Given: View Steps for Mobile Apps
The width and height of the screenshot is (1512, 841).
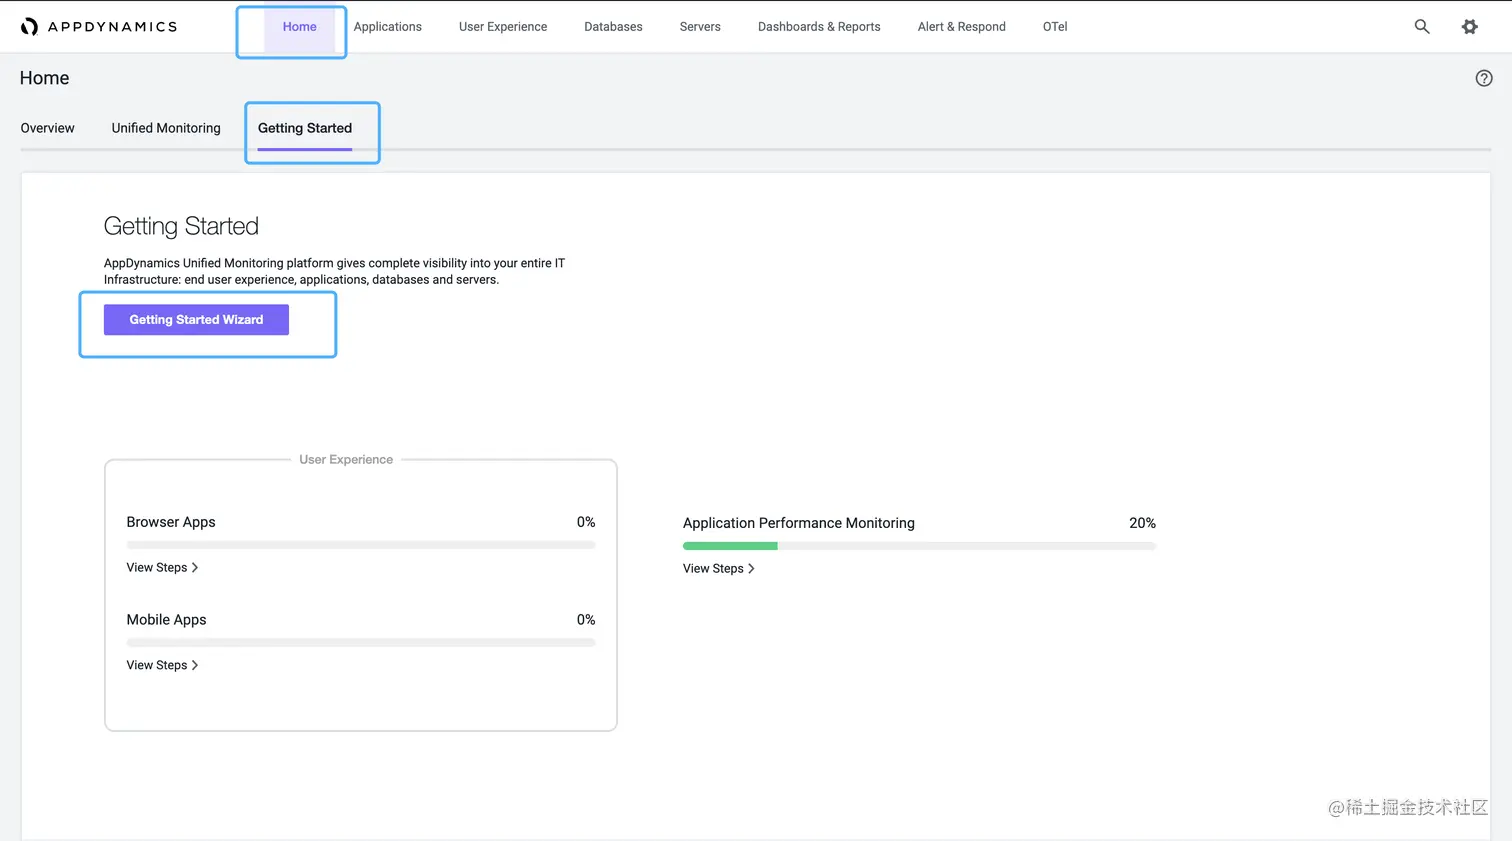Looking at the screenshot, I should click(x=162, y=665).
